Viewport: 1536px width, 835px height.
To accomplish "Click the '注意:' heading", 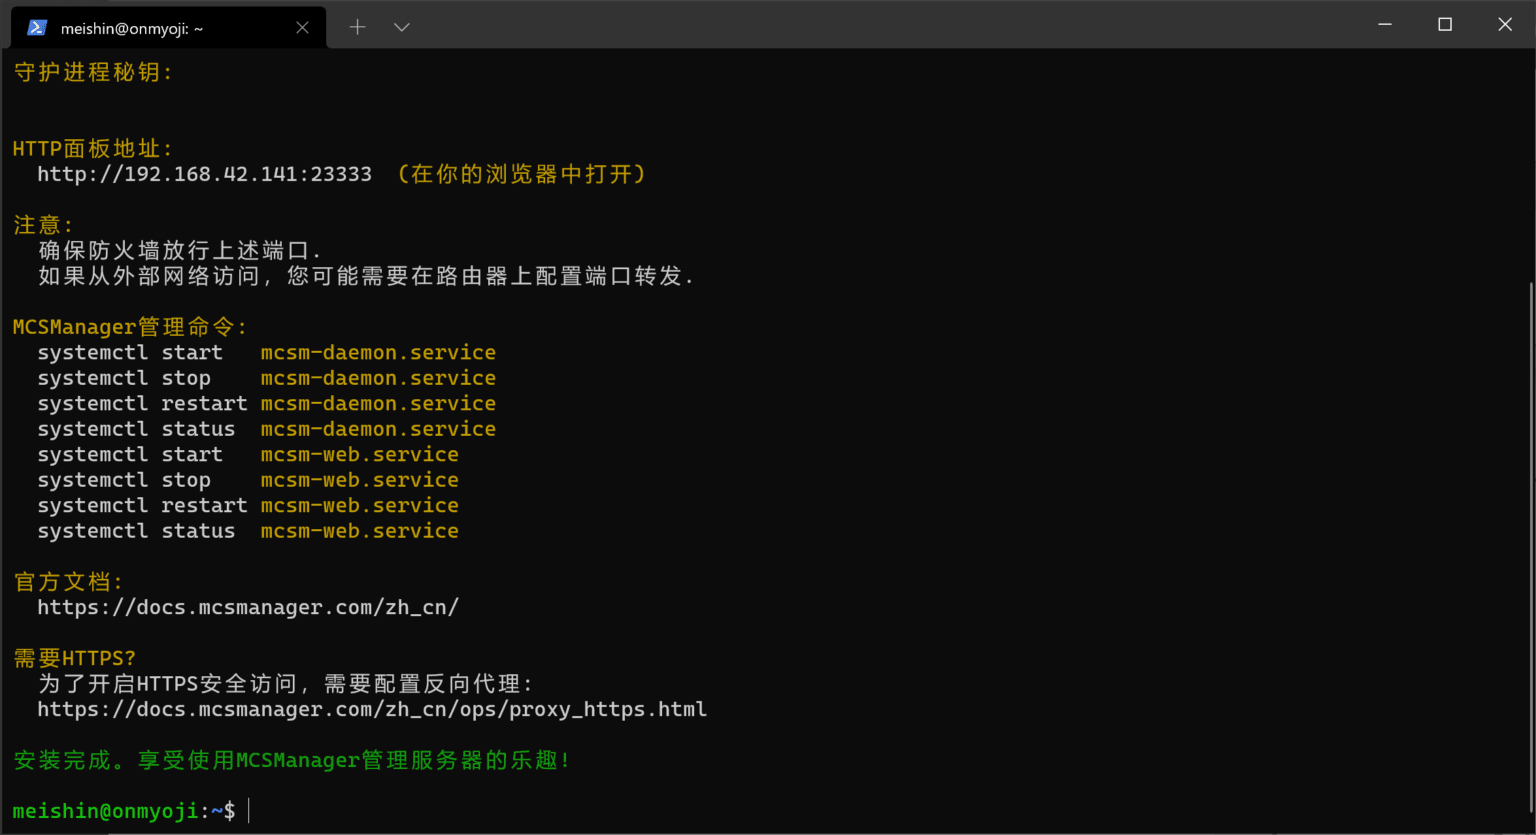I will click(x=43, y=225).
